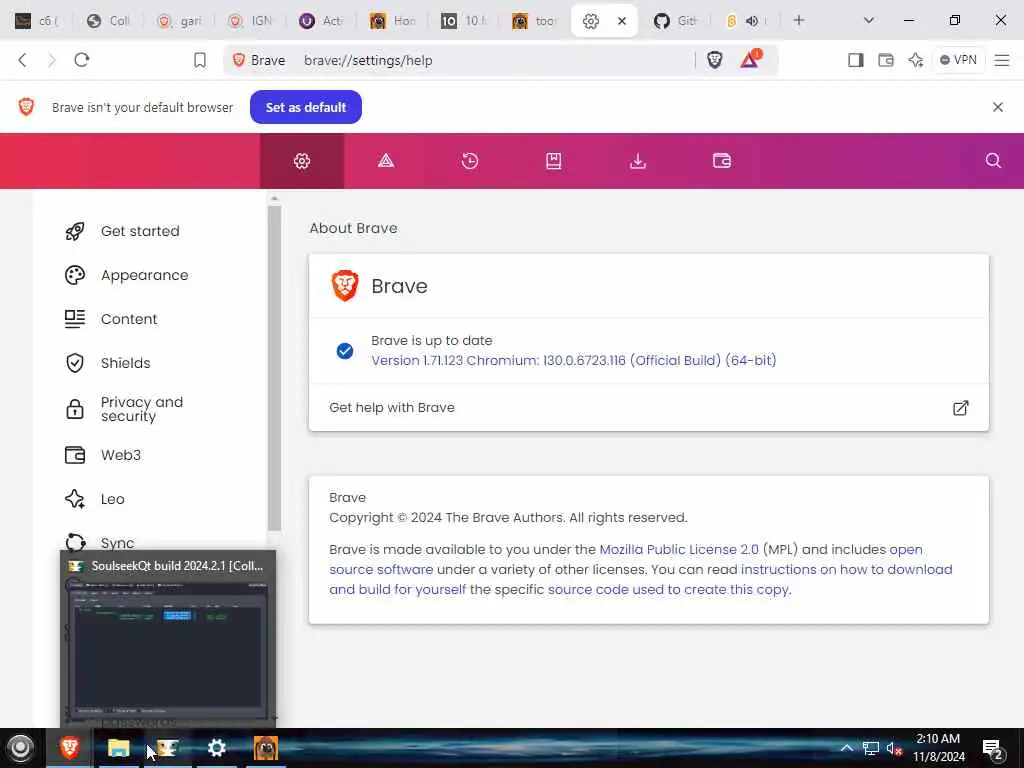Show hidden system tray icons
The width and height of the screenshot is (1024, 768).
coord(846,748)
